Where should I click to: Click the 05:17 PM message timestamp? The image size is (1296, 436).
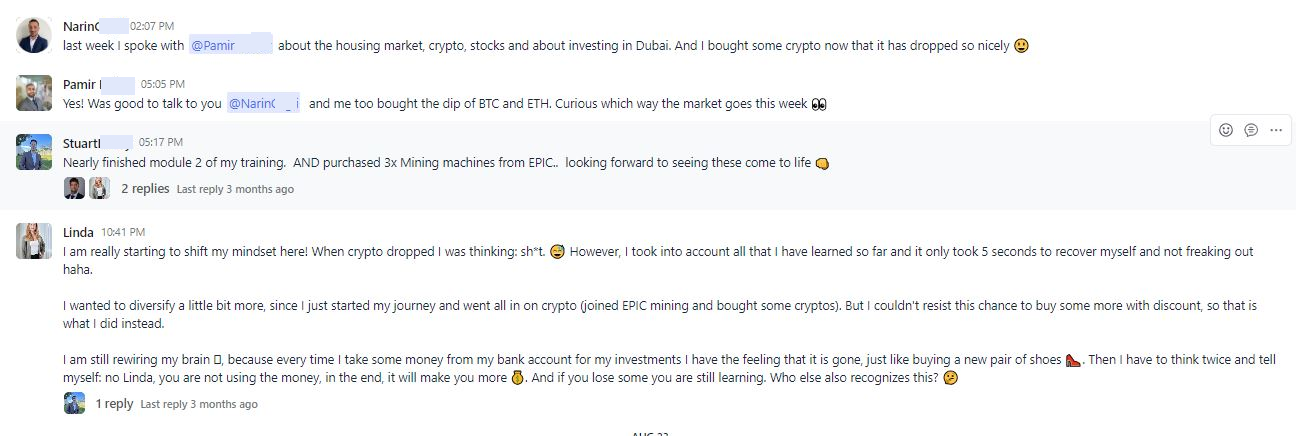[161, 142]
